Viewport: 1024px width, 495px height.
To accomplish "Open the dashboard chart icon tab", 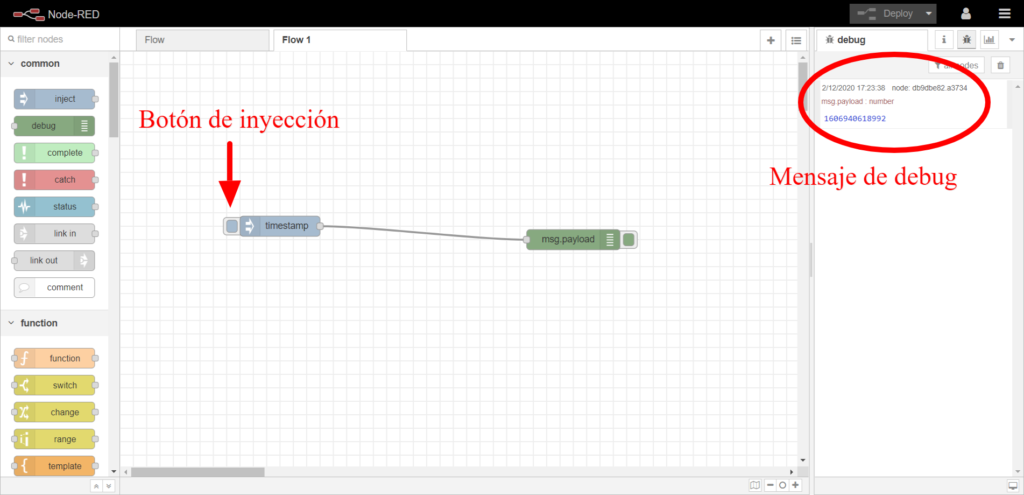I will coord(989,40).
